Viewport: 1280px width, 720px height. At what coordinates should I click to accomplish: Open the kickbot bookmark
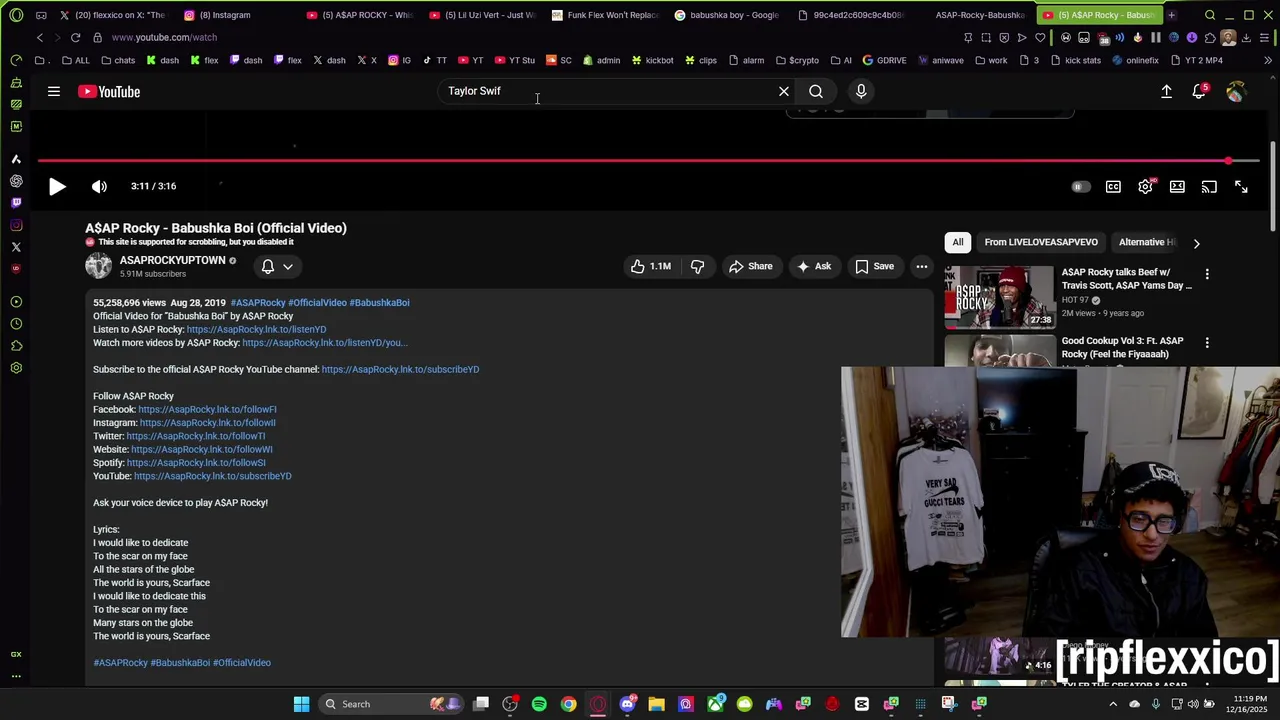(x=652, y=60)
